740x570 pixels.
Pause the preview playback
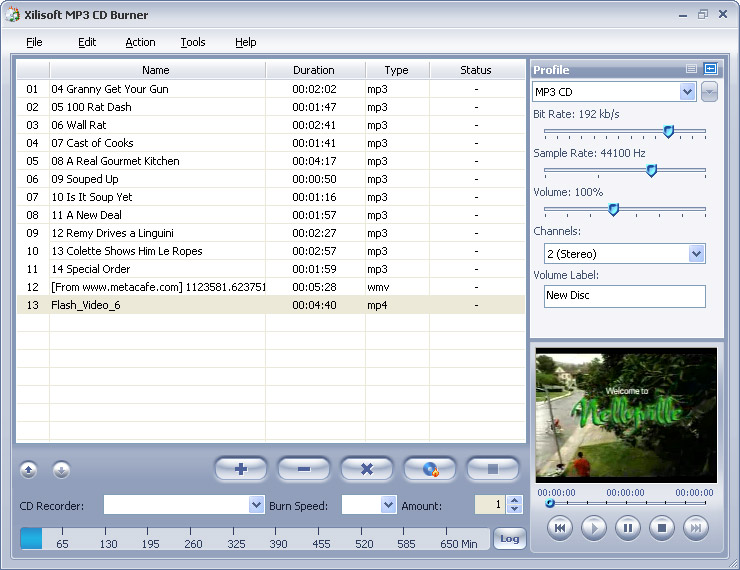[627, 527]
